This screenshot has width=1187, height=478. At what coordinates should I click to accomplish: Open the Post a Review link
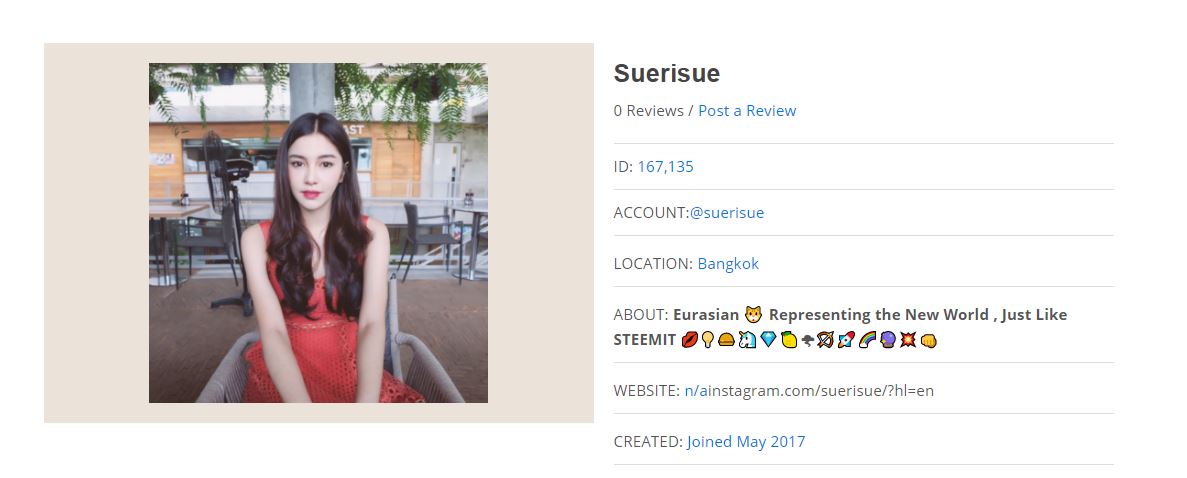pos(746,111)
